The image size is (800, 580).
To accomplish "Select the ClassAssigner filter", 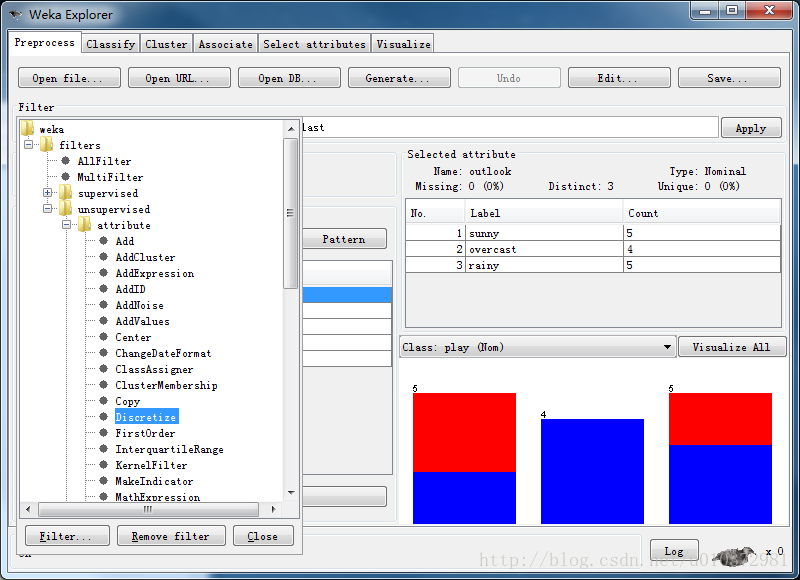I will point(154,368).
